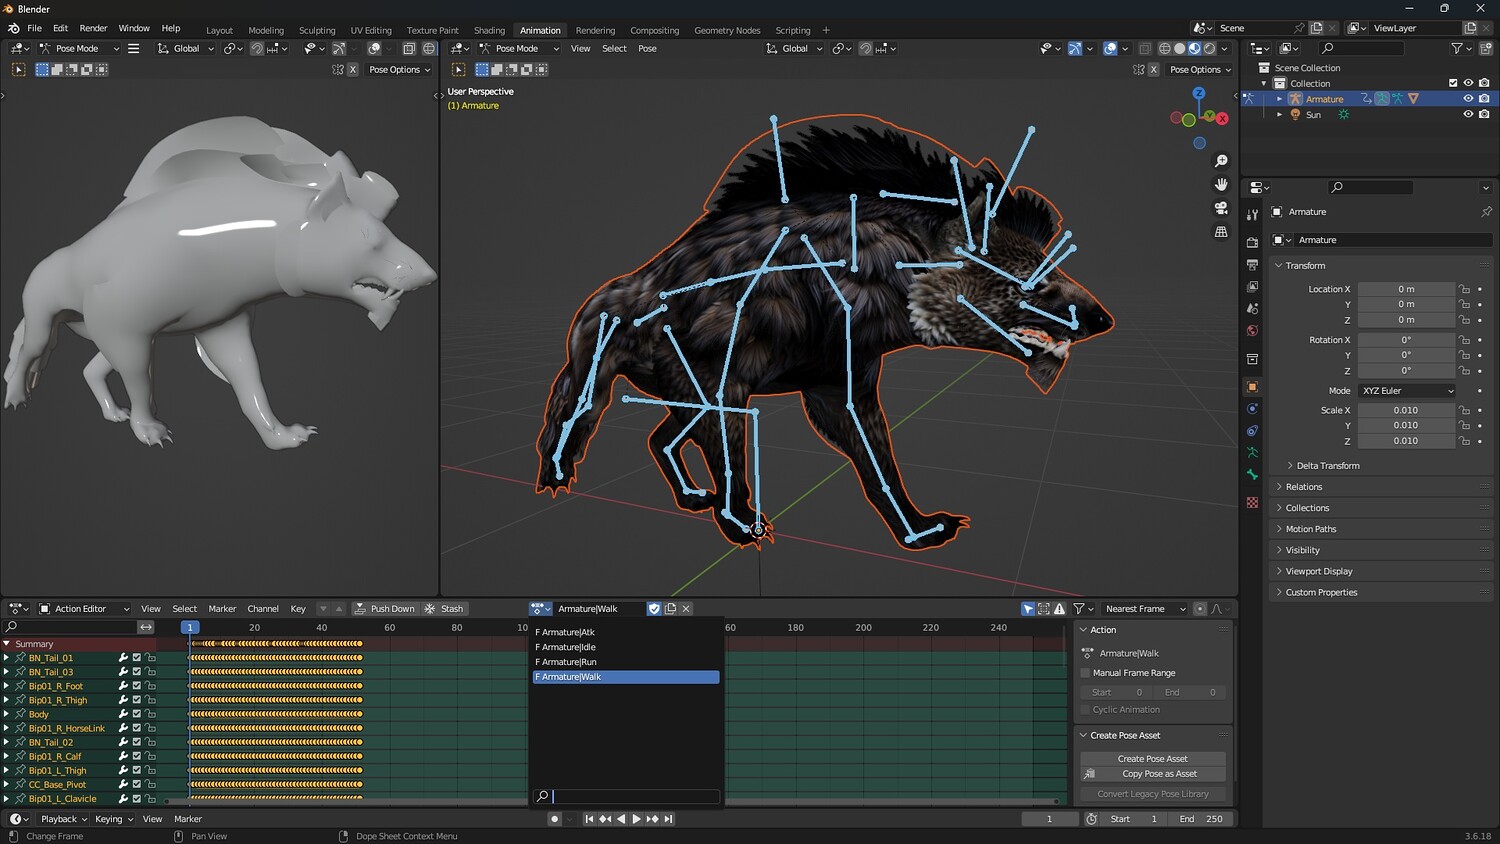1500x844 pixels.
Task: Click the Location X value field
Action: [x=1405, y=289]
